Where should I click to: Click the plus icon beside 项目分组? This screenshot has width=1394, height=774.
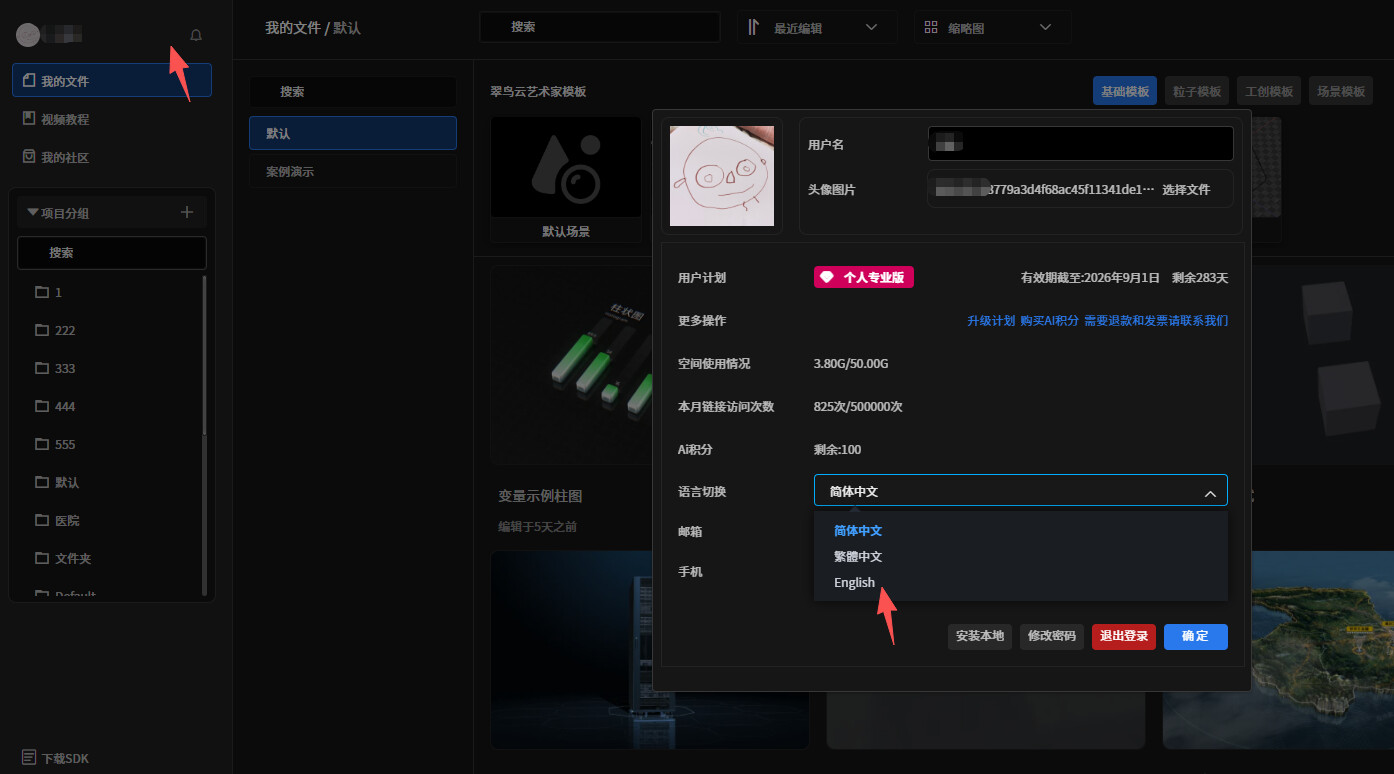pyautogui.click(x=186, y=211)
